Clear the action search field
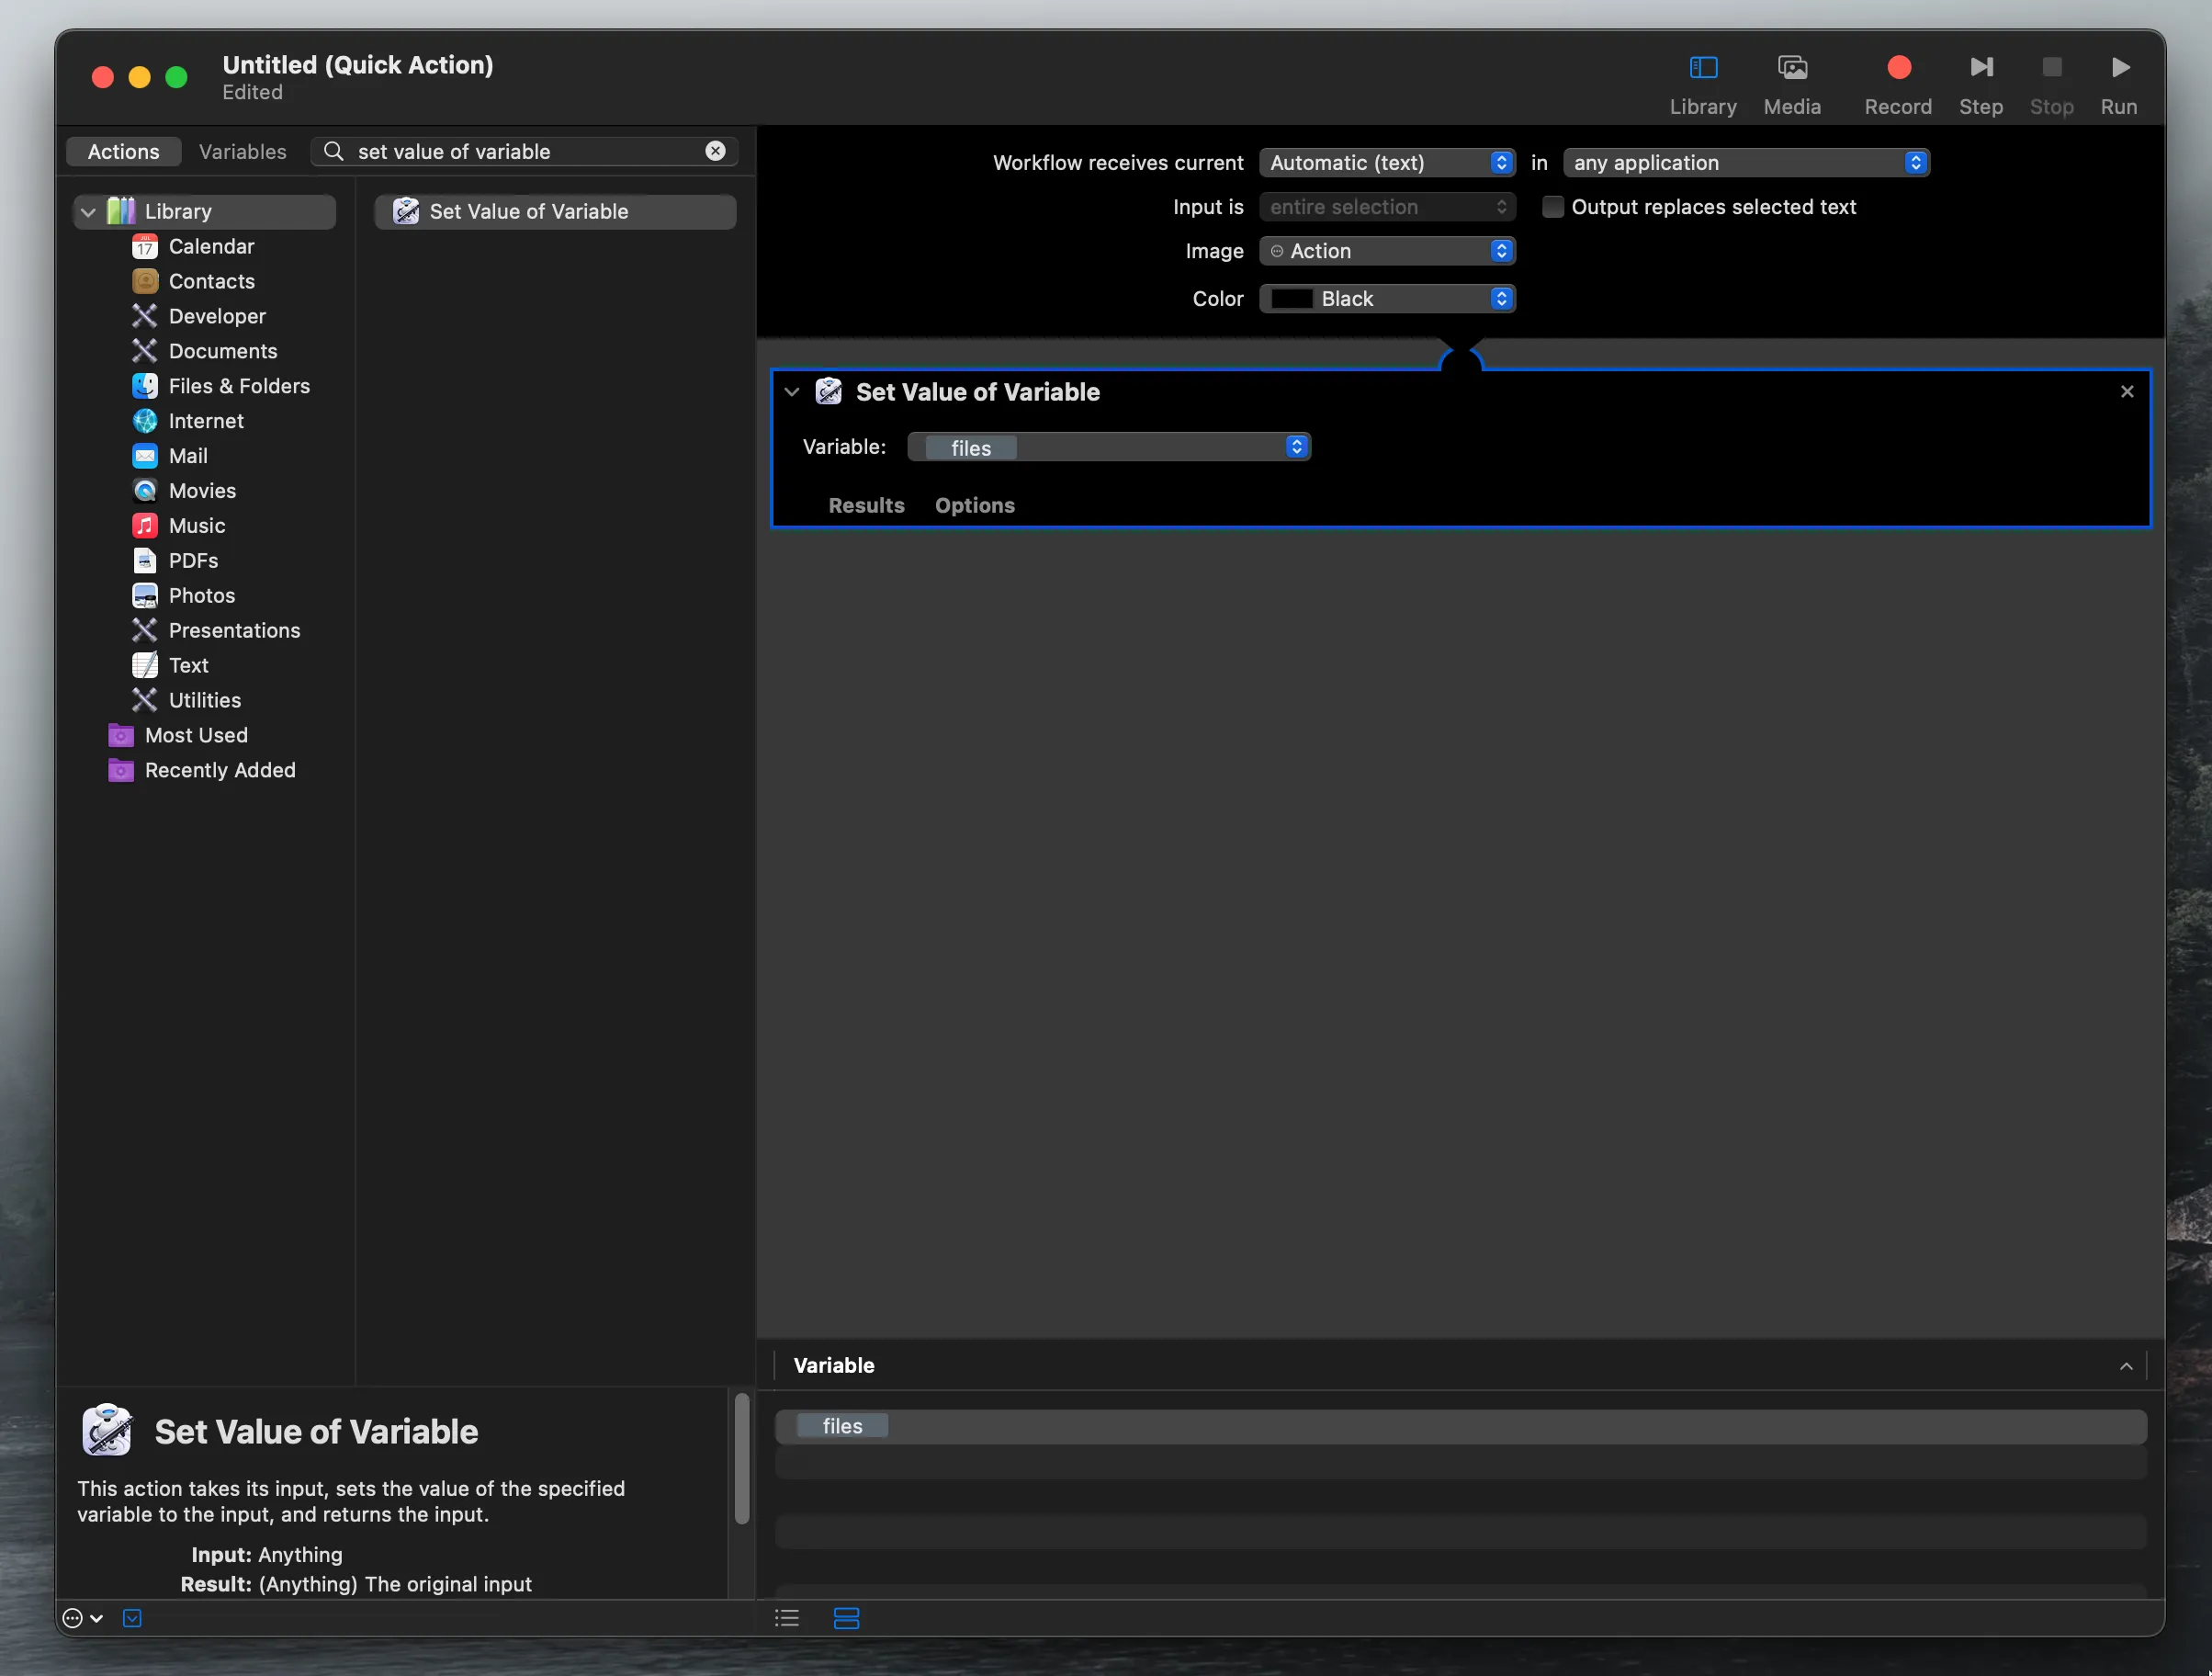 [x=715, y=151]
